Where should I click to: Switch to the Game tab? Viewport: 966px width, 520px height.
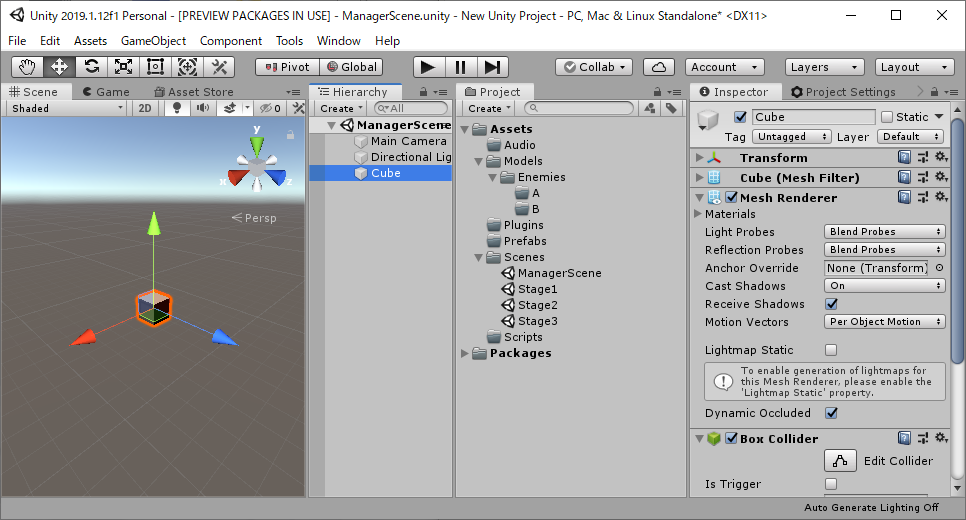click(106, 92)
